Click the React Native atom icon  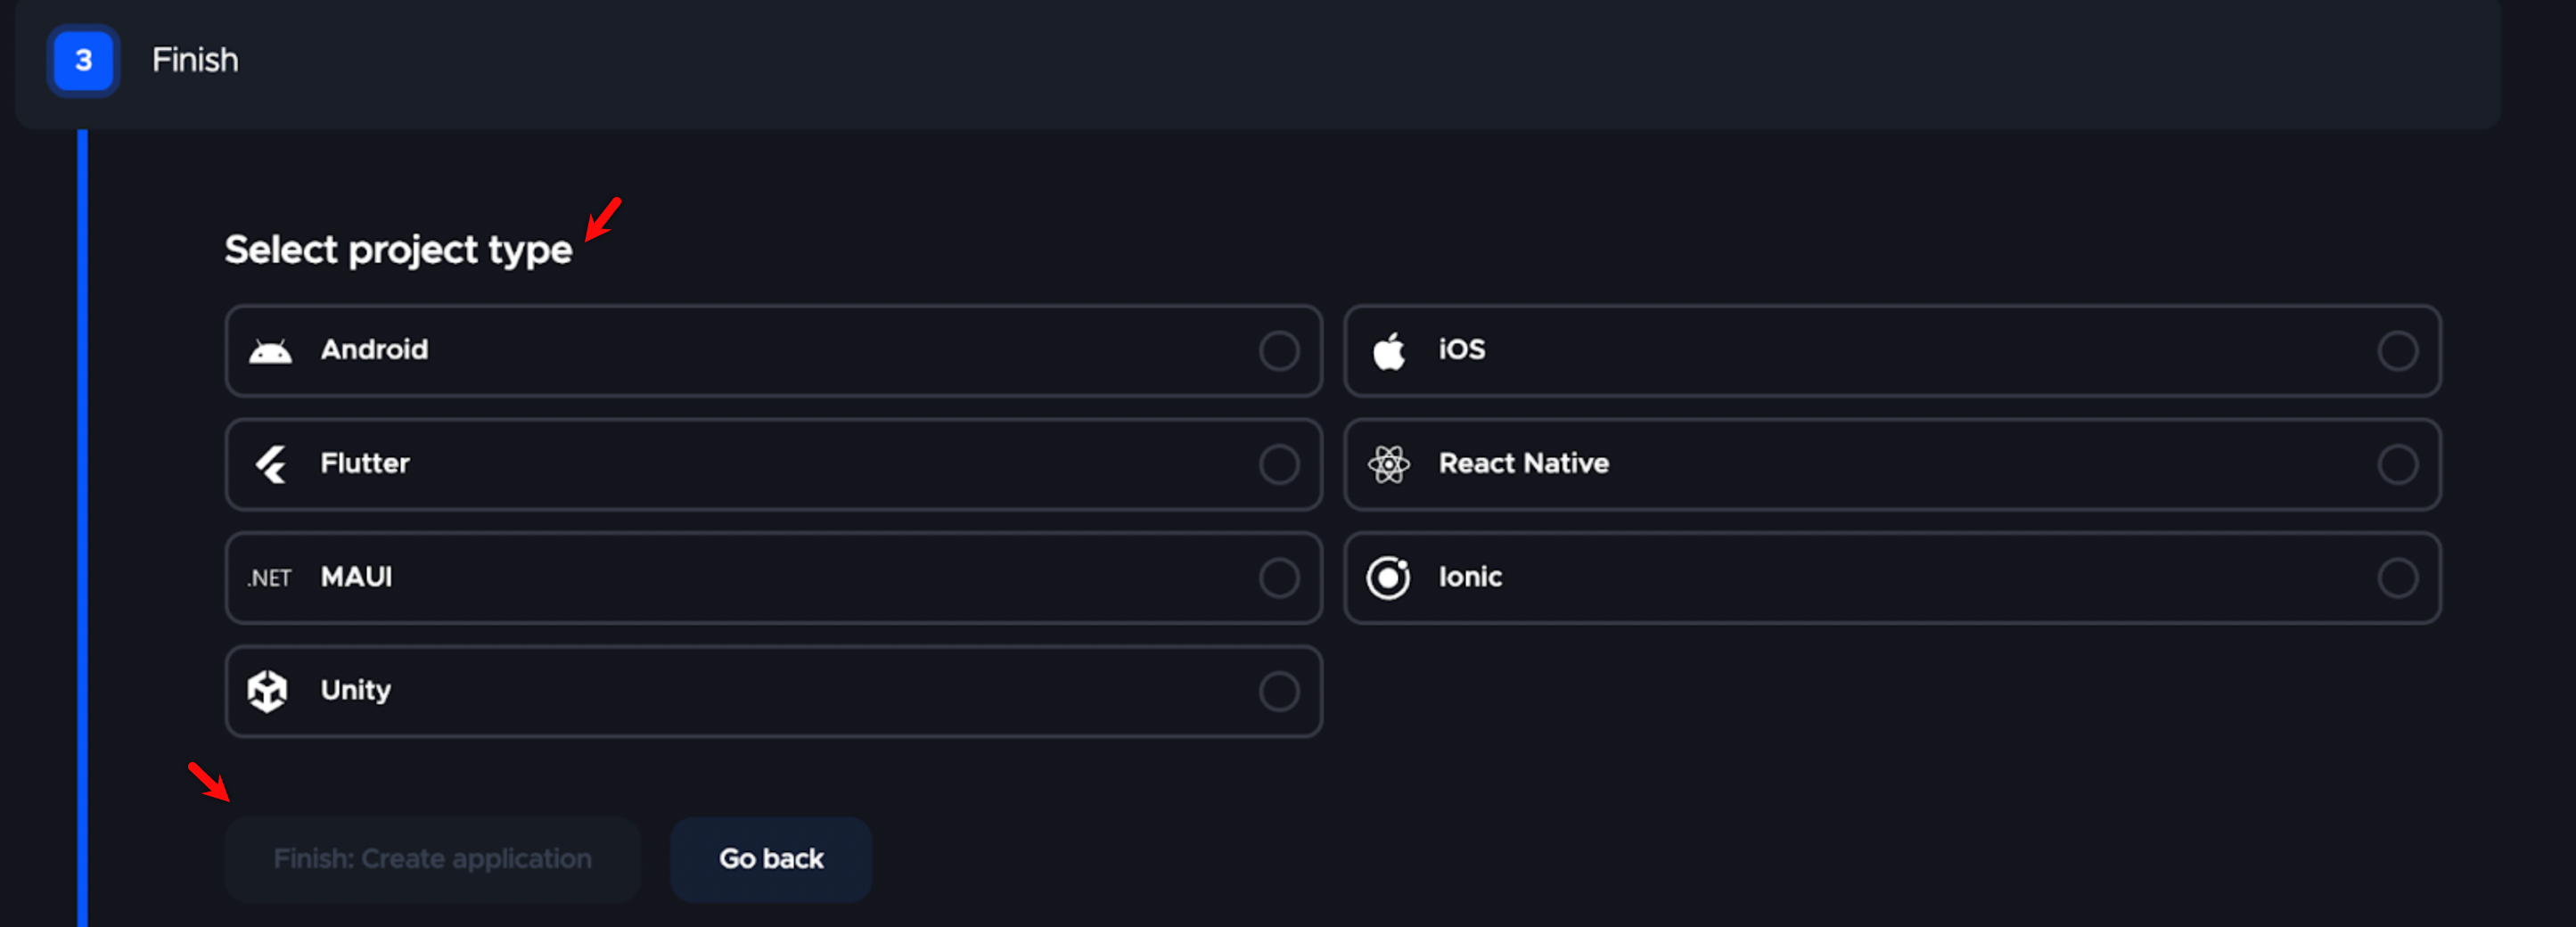coord(1388,464)
